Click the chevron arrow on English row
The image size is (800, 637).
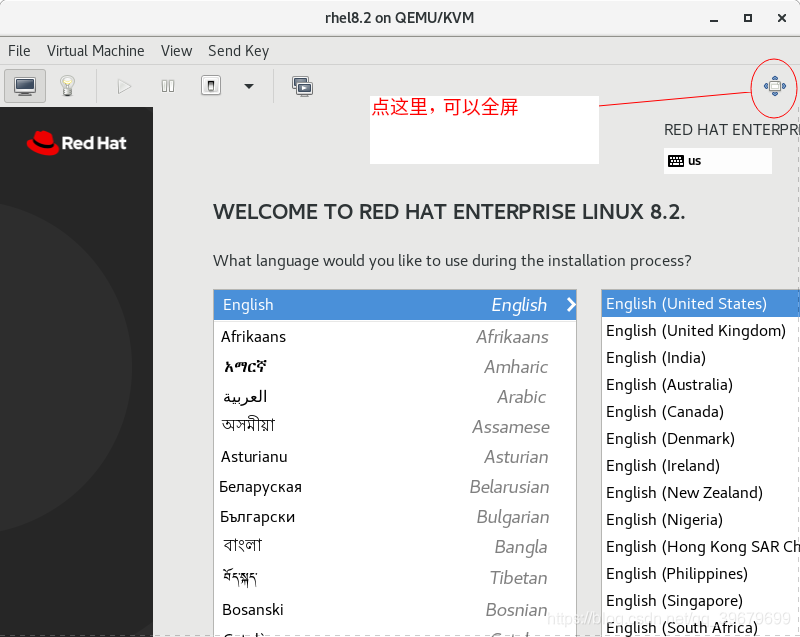(570, 305)
